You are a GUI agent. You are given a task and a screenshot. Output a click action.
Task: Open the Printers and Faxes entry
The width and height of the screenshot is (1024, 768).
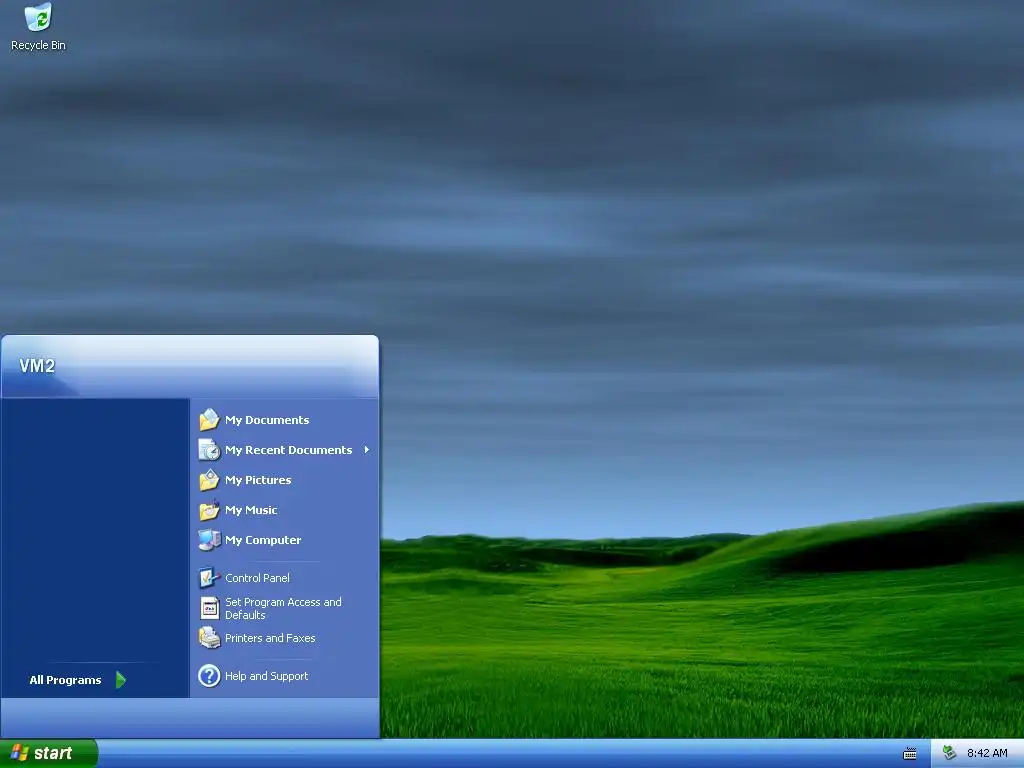click(285, 638)
